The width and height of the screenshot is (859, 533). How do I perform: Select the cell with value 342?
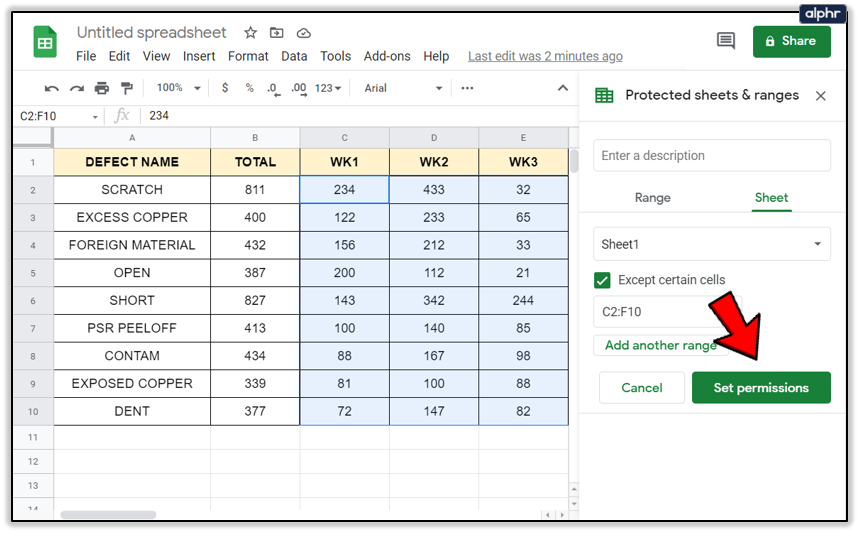point(434,300)
